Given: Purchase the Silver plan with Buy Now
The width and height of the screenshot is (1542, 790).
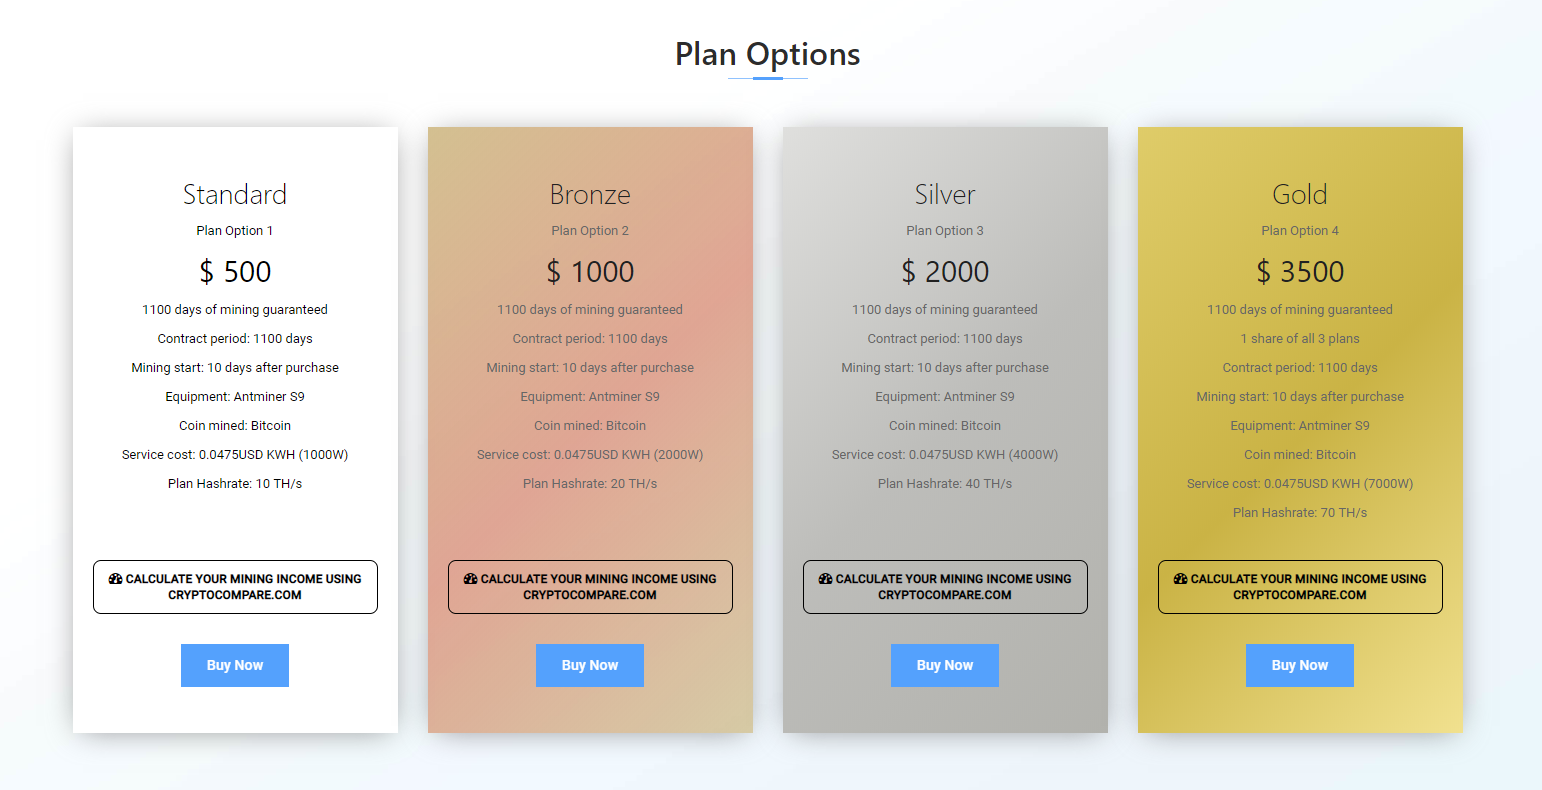Looking at the screenshot, I should 945,665.
